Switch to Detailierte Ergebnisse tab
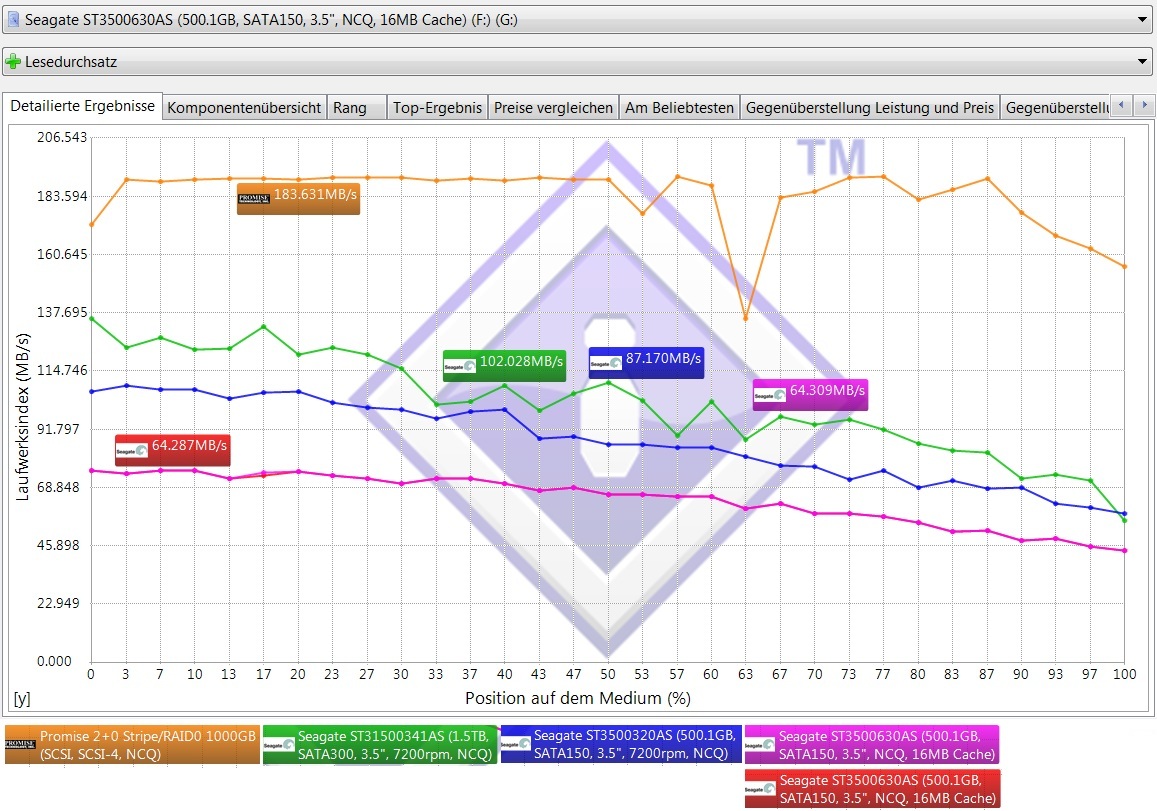Image resolution: width=1157 pixels, height=811 pixels. 83,106
